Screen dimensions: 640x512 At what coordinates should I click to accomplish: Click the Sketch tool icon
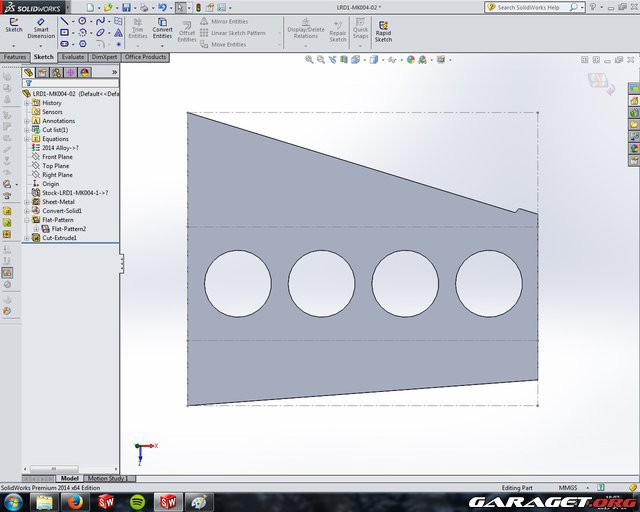pyautogui.click(x=13, y=24)
